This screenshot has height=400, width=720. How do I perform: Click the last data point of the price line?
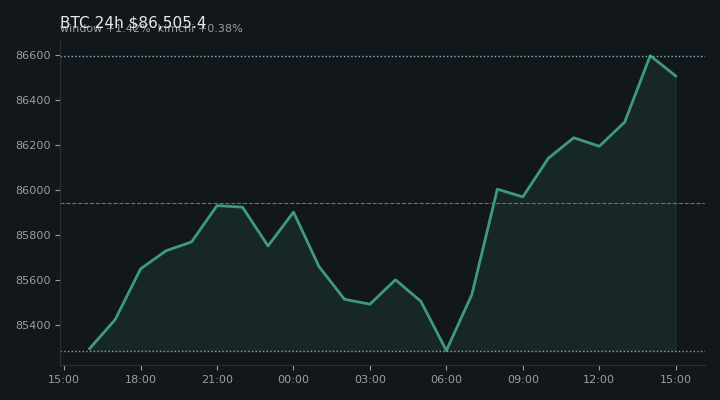676,77
